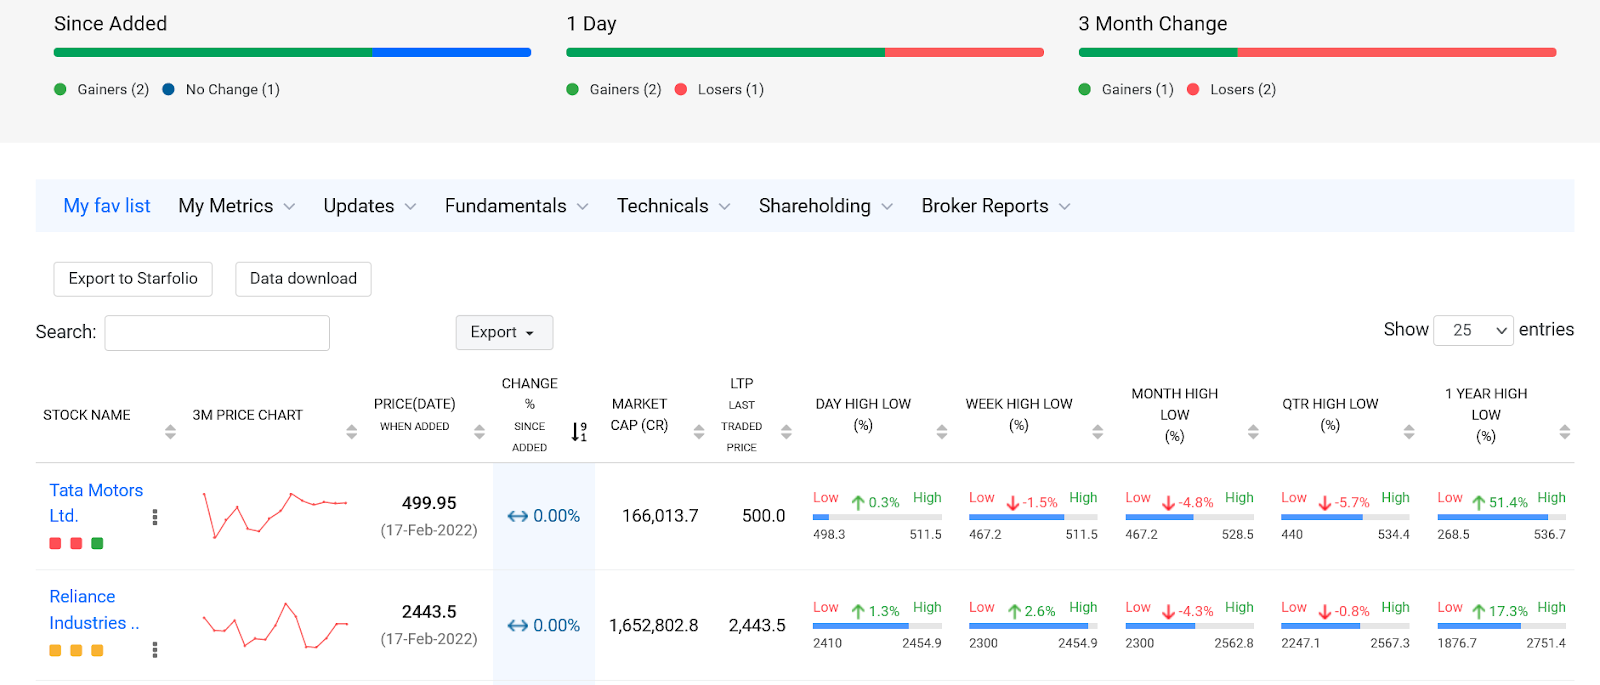Screen dimensions: 1600x685
Task: Click the No Change (1) legend item
Action: (221, 89)
